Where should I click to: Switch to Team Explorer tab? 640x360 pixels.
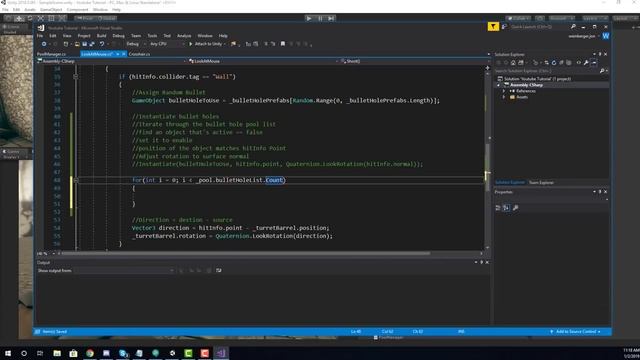tap(541, 182)
